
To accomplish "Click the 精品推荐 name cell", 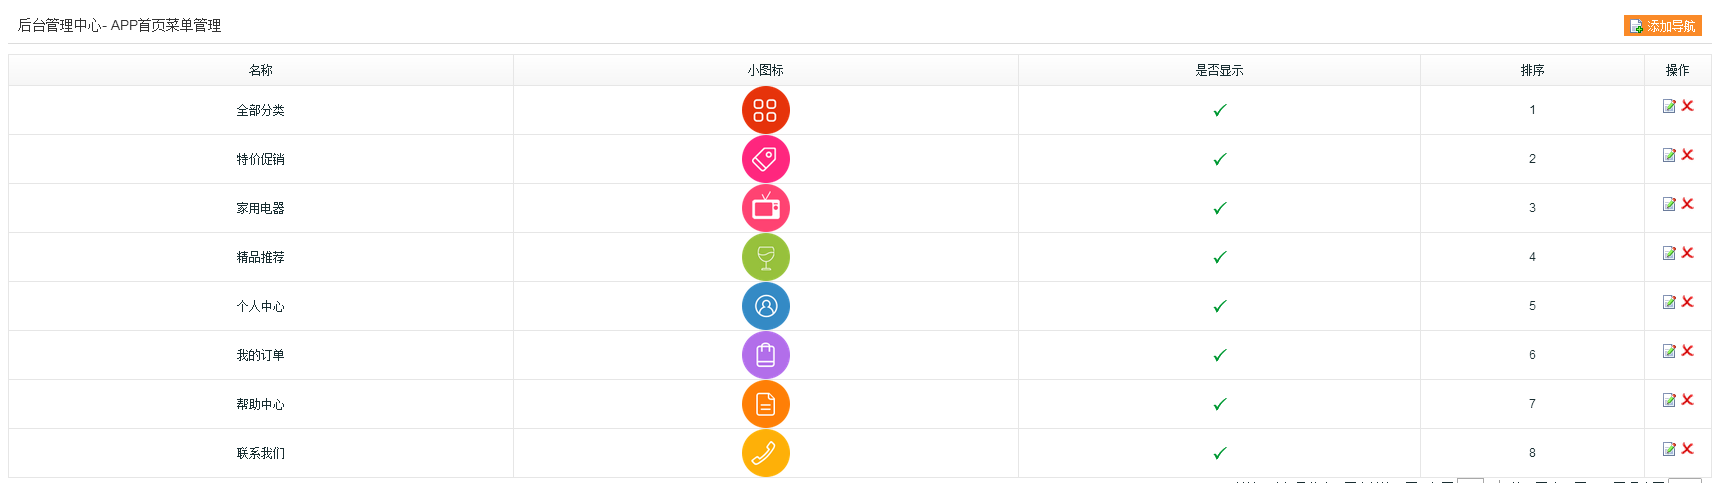I will point(260,257).
